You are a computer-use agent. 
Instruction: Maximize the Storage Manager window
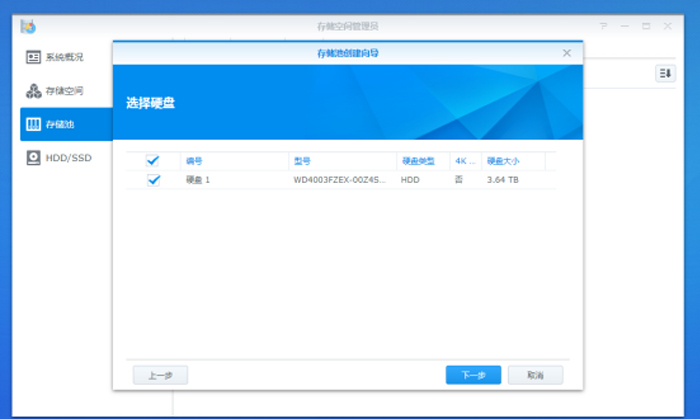pos(646,26)
